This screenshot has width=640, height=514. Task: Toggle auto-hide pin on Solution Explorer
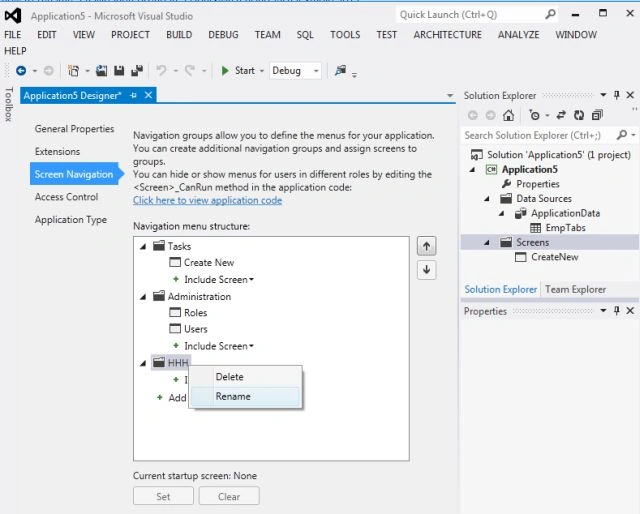[x=616, y=95]
